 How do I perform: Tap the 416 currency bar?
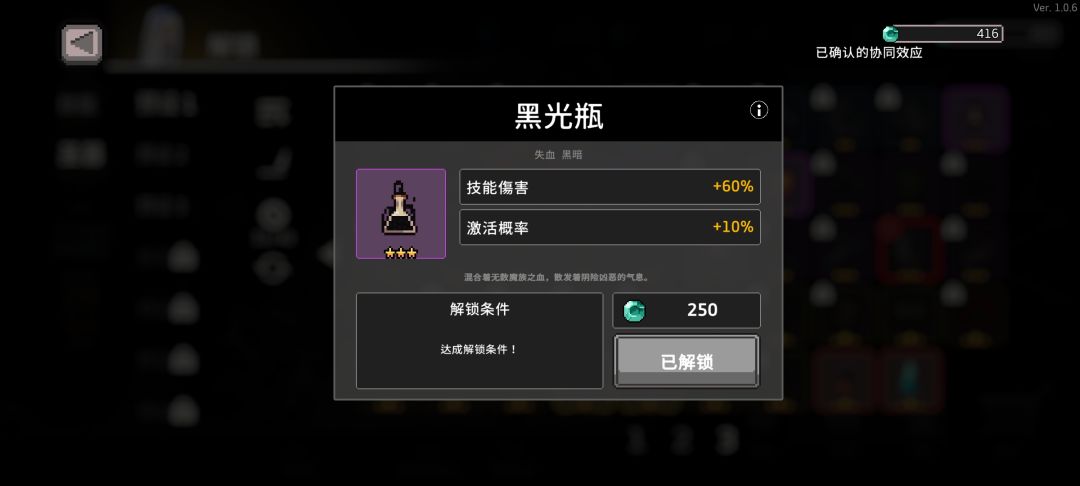tap(942, 34)
